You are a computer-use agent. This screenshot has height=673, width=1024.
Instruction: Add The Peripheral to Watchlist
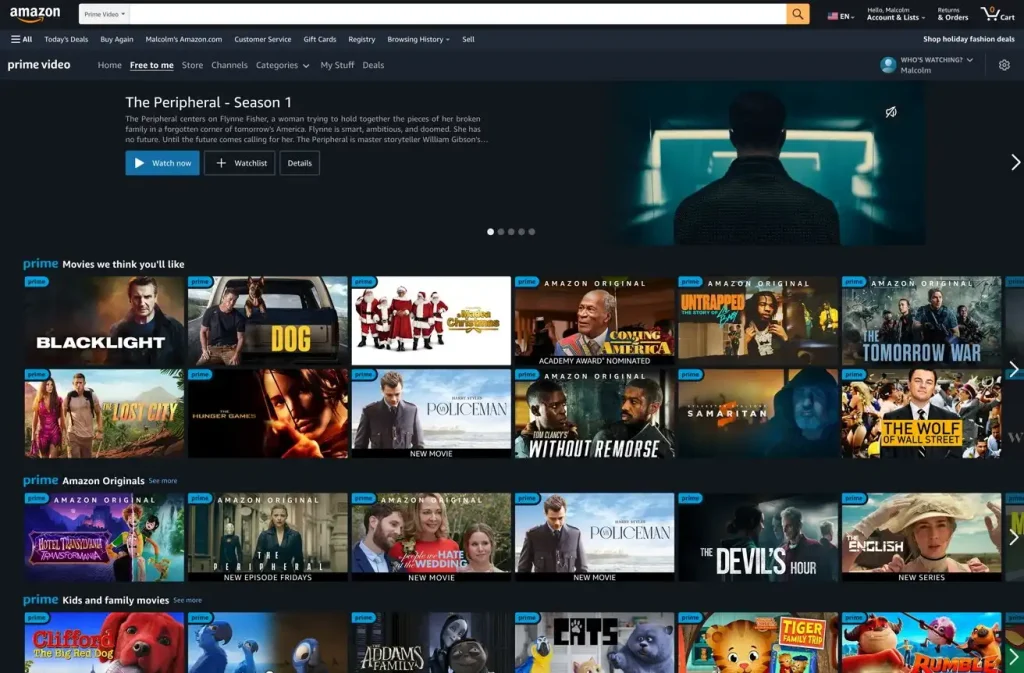240,163
